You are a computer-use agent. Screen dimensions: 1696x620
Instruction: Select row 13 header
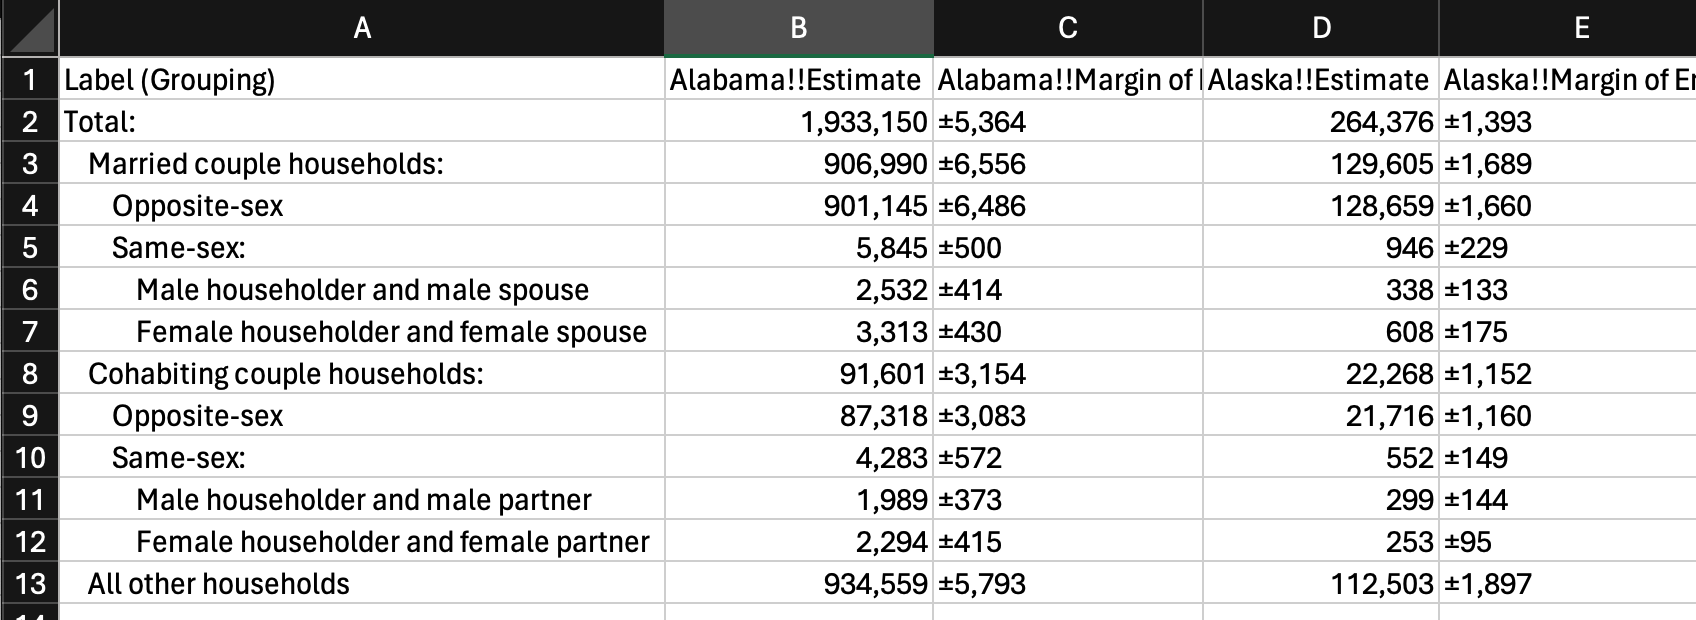[29, 583]
